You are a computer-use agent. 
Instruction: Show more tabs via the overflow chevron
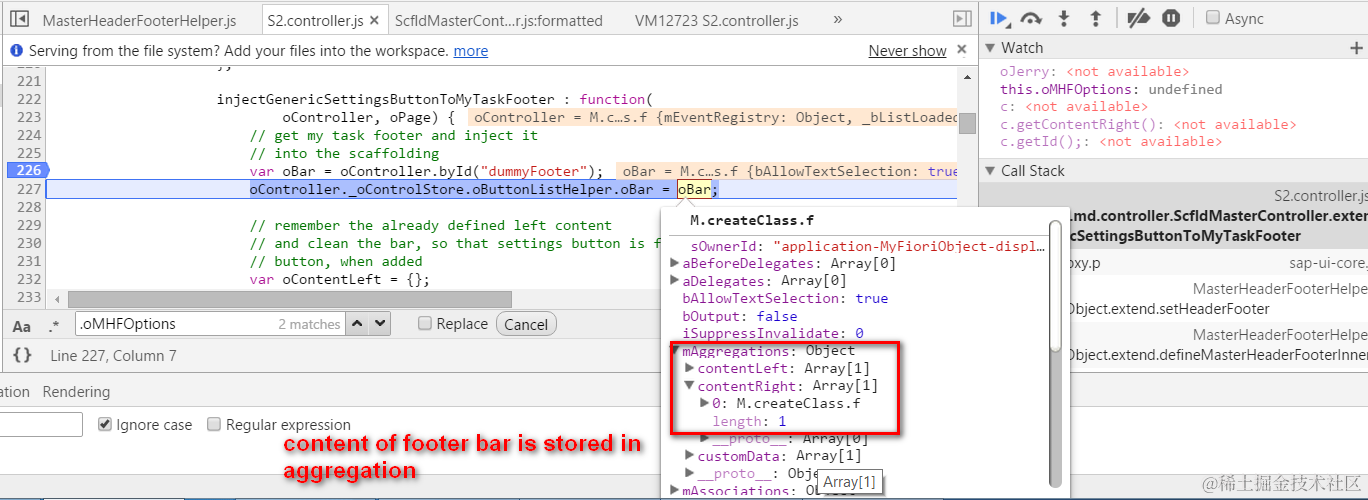pyautogui.click(x=837, y=19)
